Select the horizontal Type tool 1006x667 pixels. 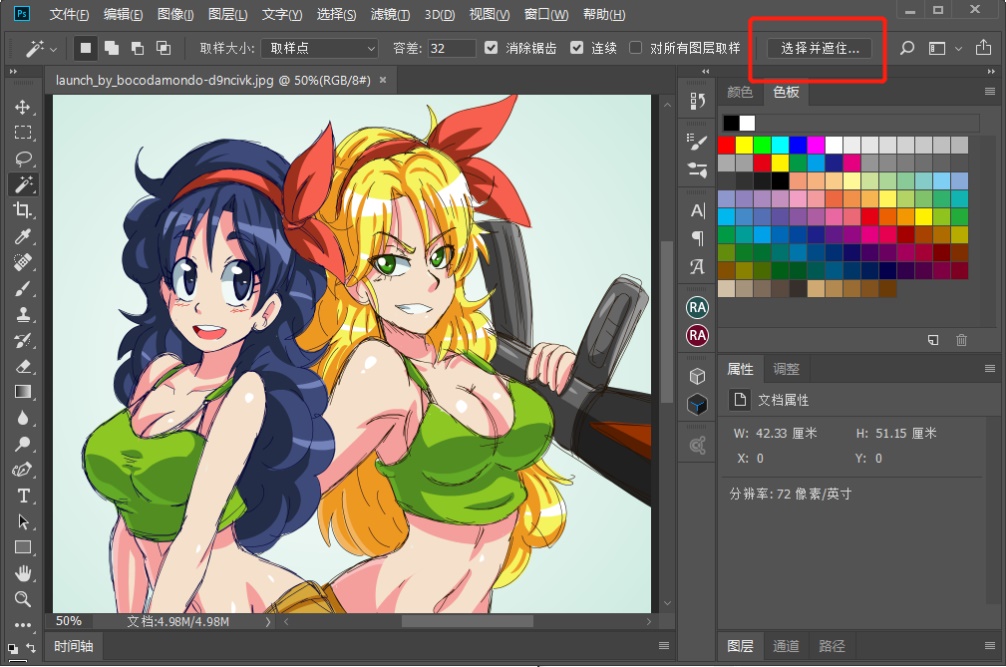click(x=22, y=495)
